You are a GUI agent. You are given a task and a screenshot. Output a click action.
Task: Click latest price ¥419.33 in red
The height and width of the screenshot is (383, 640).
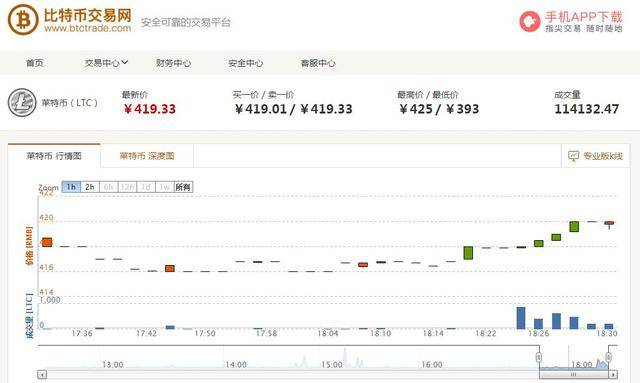(x=150, y=109)
